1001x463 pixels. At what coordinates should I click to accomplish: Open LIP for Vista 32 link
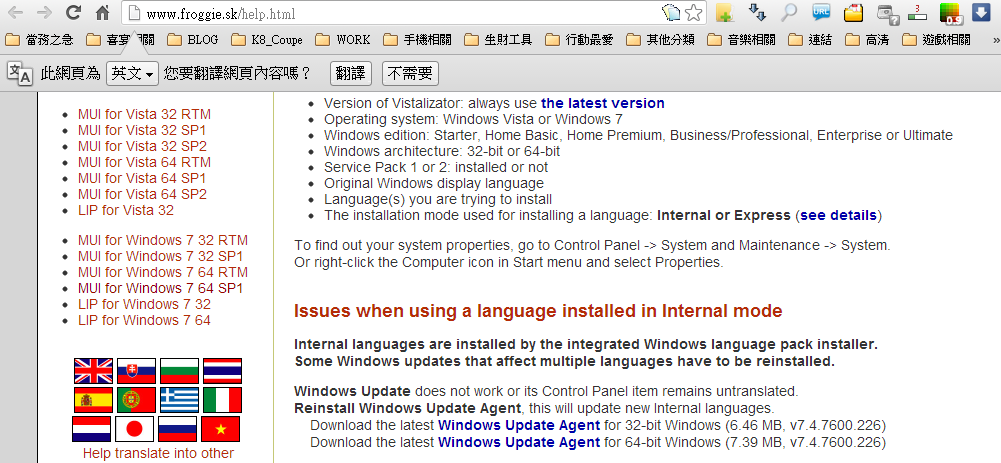pyautogui.click(x=126, y=210)
